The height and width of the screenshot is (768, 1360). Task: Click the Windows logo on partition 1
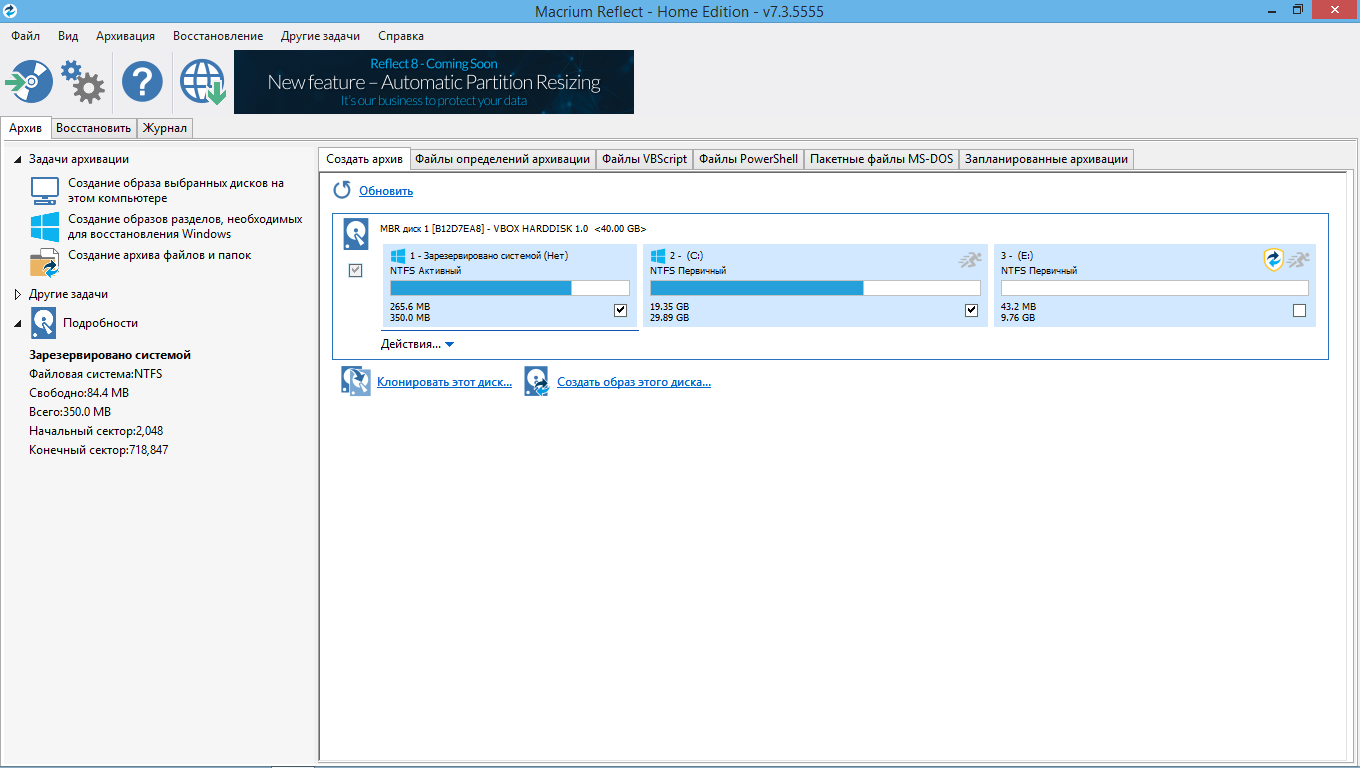pyautogui.click(x=397, y=256)
